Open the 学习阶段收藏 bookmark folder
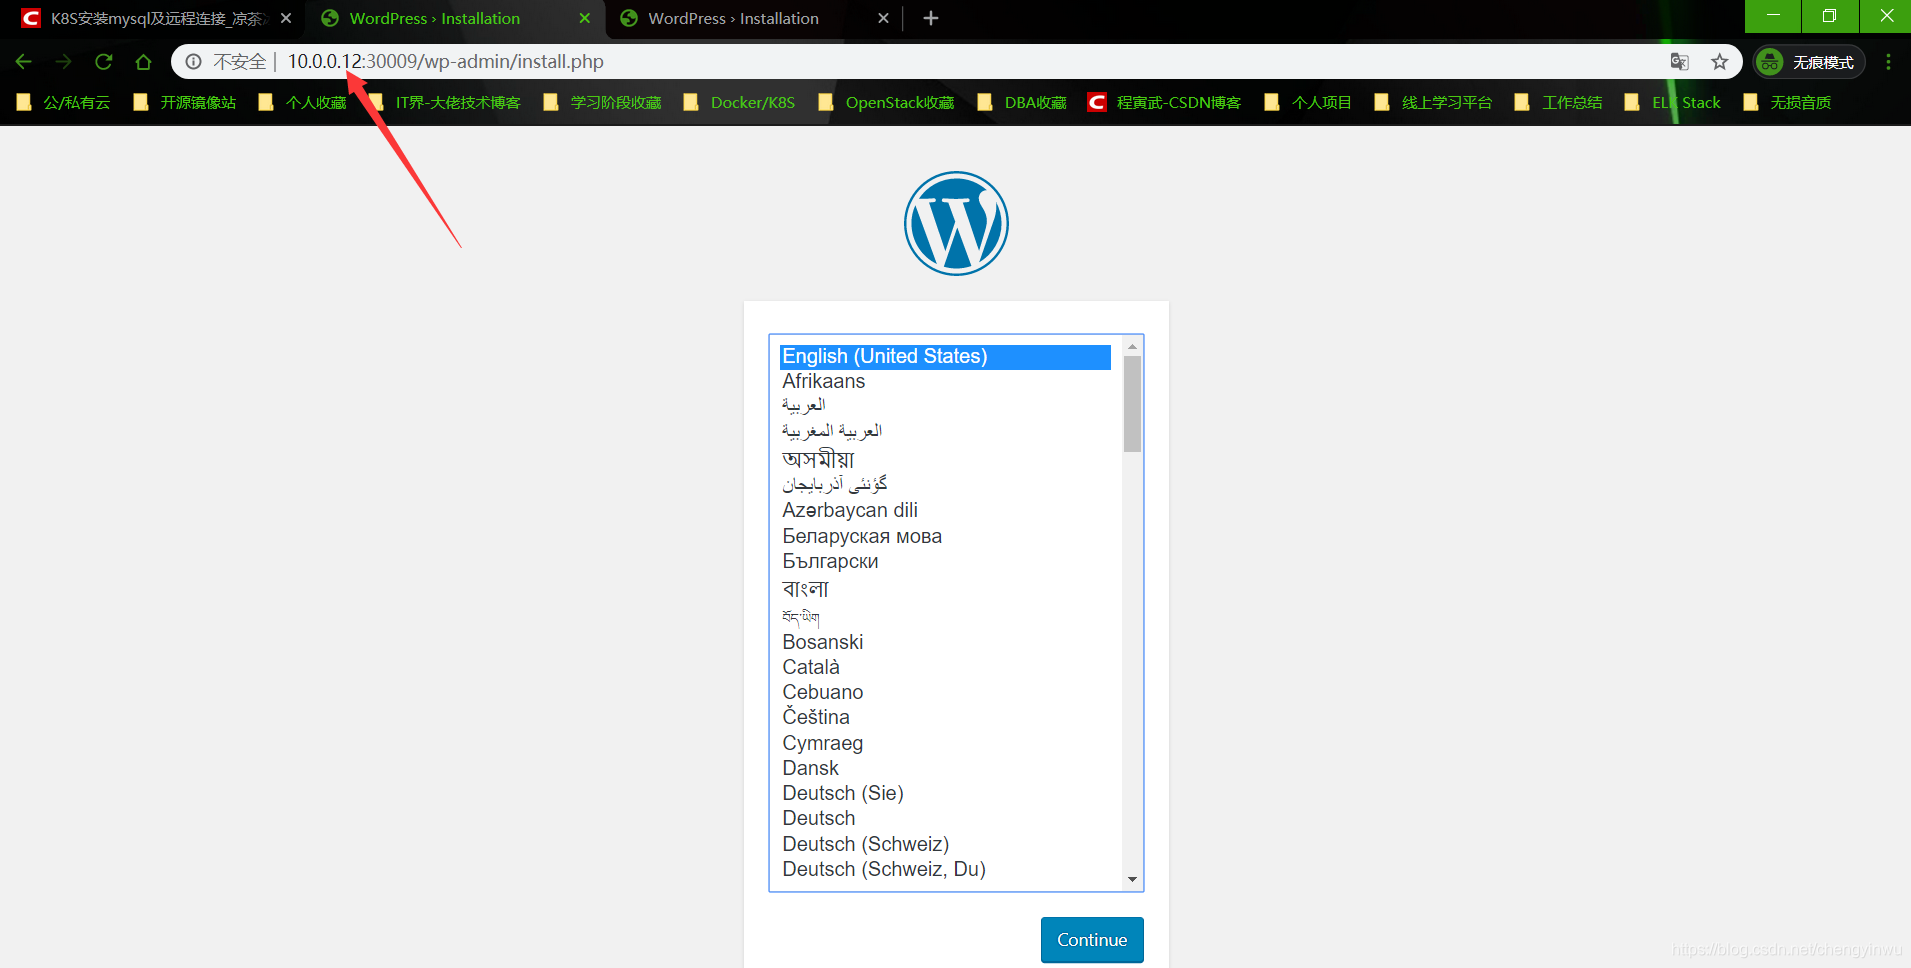1911x968 pixels. [x=603, y=102]
